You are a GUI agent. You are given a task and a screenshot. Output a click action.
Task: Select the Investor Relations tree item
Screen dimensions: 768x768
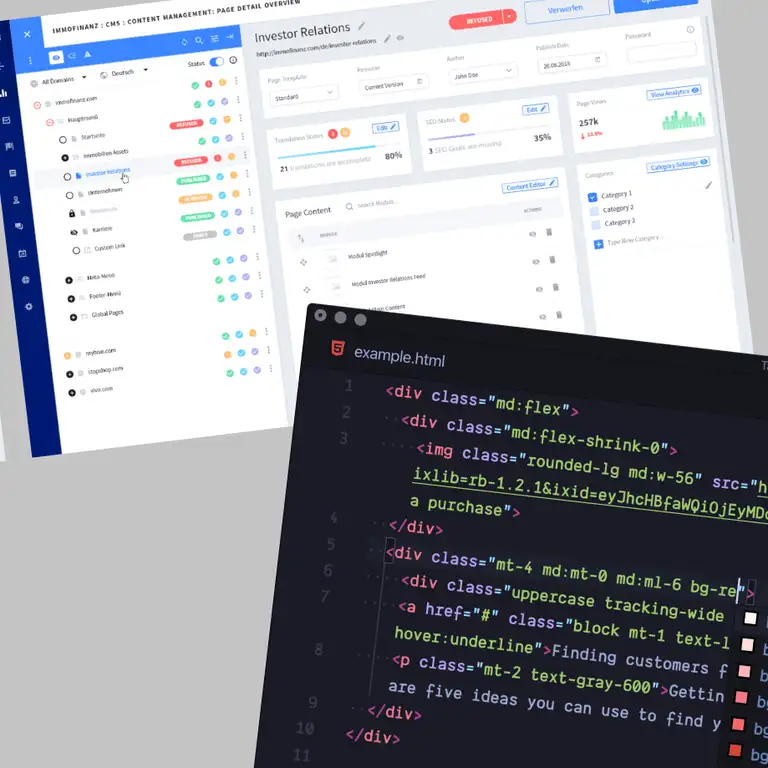point(107,172)
